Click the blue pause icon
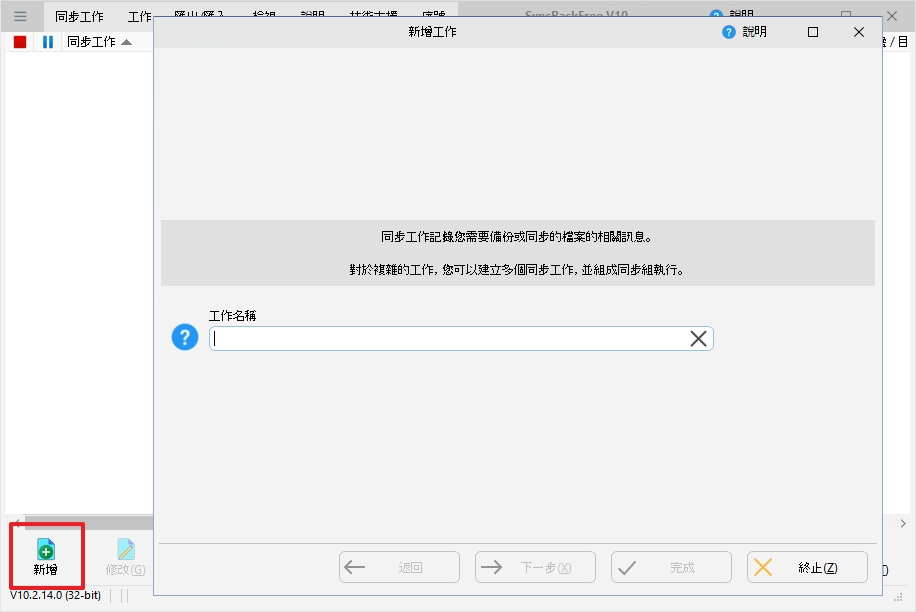This screenshot has width=916, height=612. [x=47, y=42]
